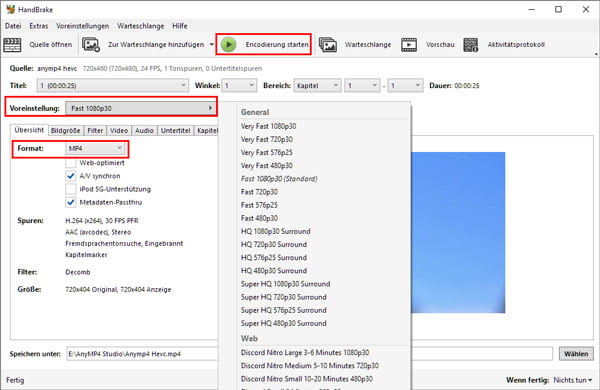Switch to the Filter tab
The image size is (600, 390).
(95, 131)
